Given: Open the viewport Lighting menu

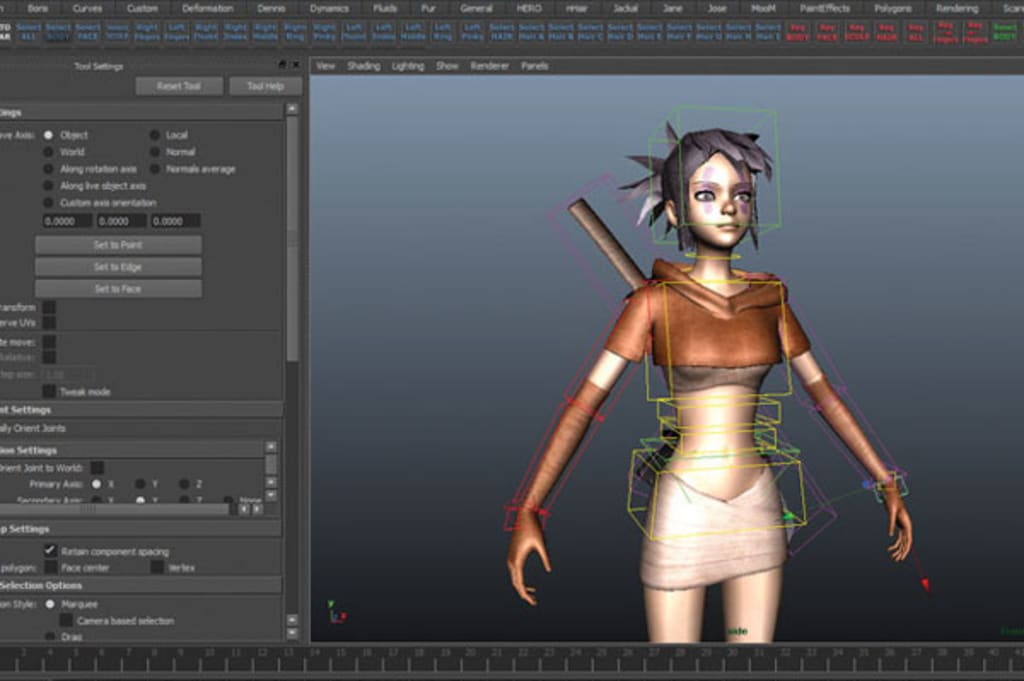Looking at the screenshot, I should click(x=408, y=66).
